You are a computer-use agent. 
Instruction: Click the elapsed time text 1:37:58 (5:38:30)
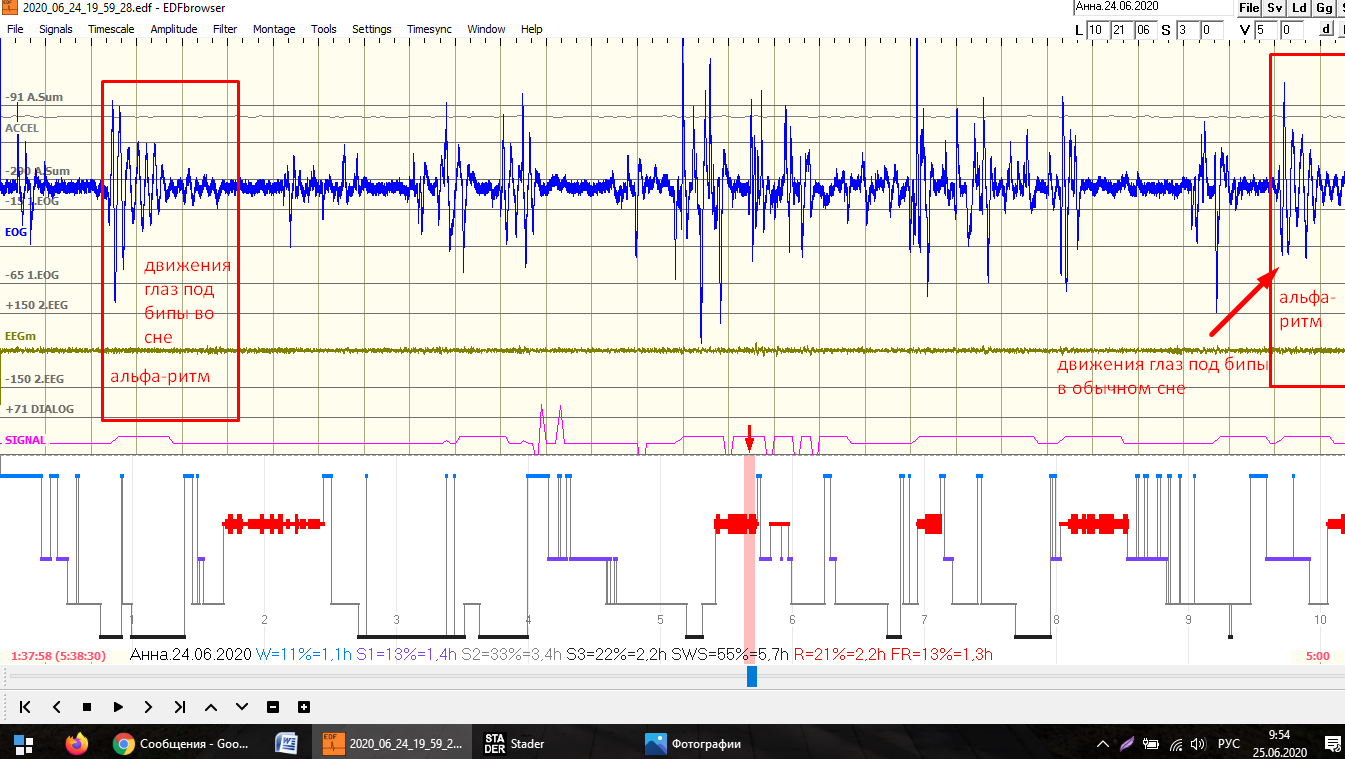pyautogui.click(x=58, y=656)
